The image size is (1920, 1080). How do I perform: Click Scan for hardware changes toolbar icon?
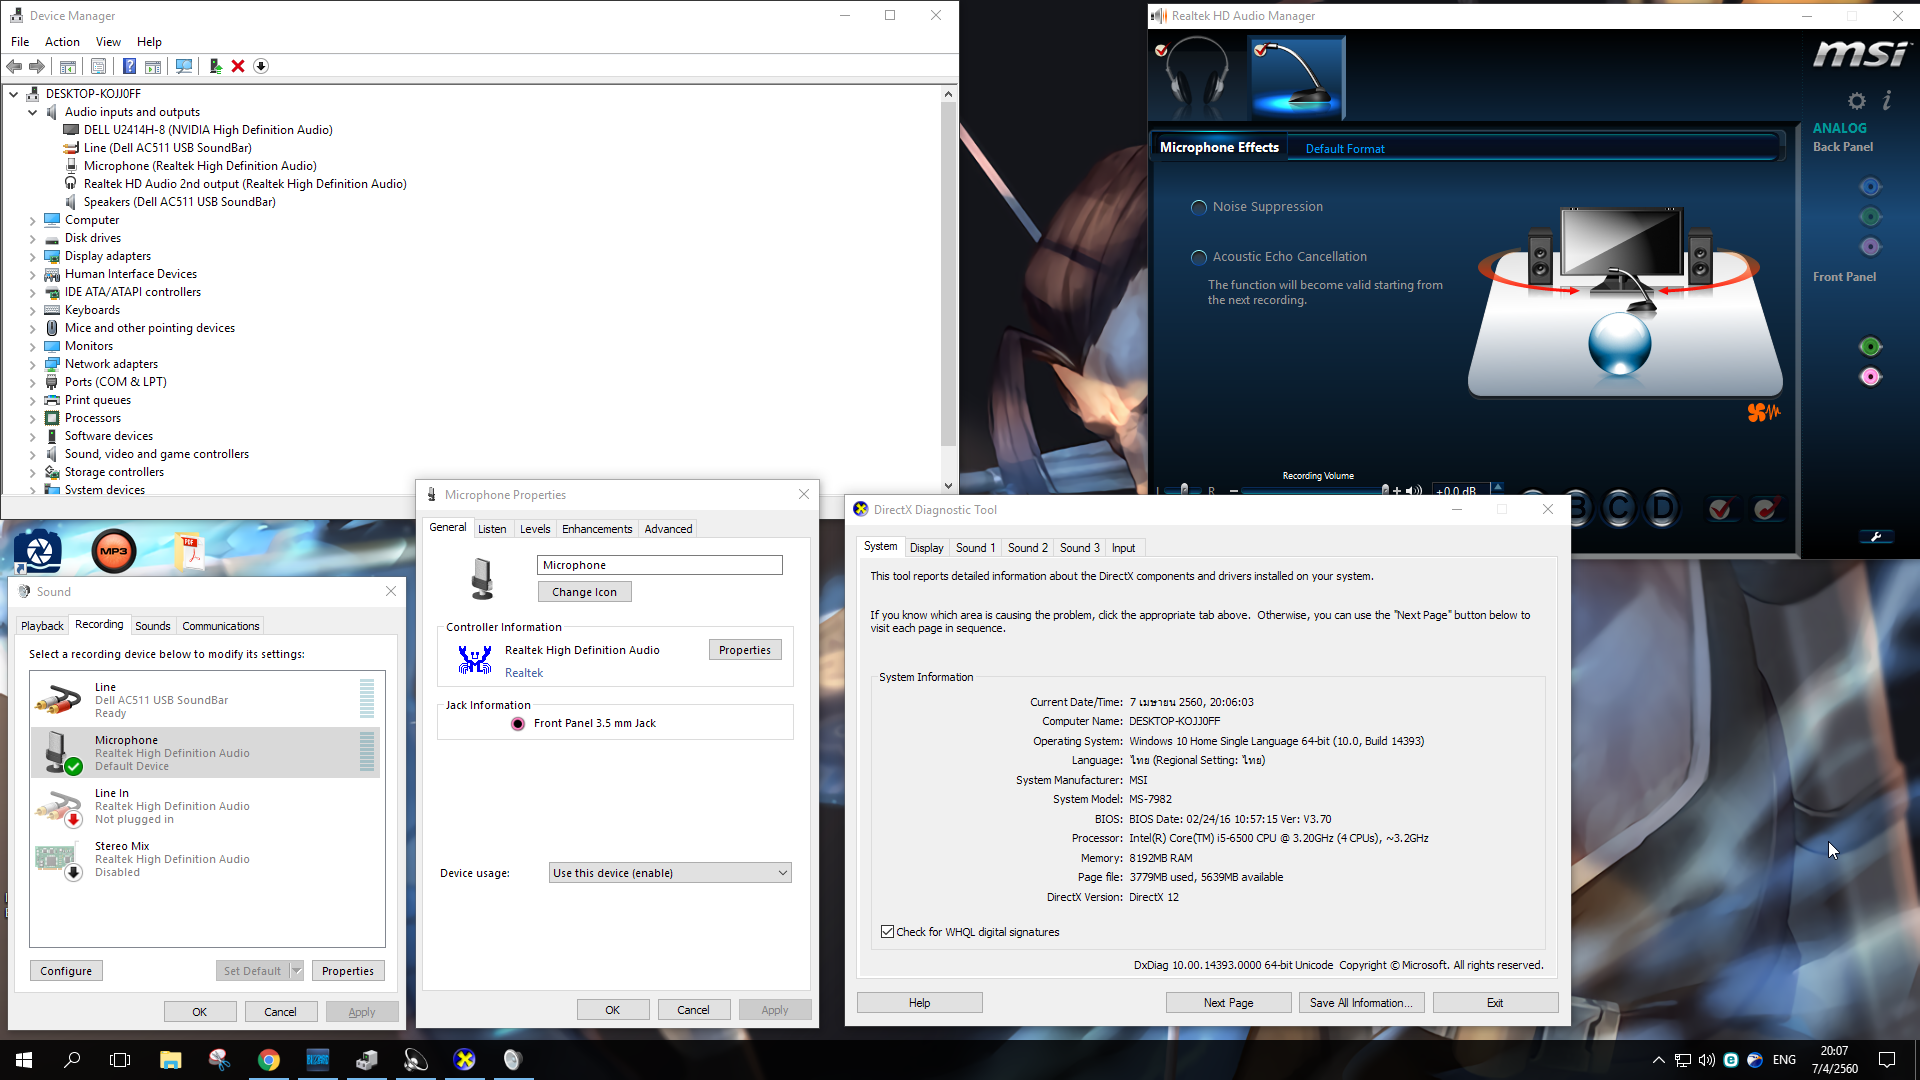[184, 66]
